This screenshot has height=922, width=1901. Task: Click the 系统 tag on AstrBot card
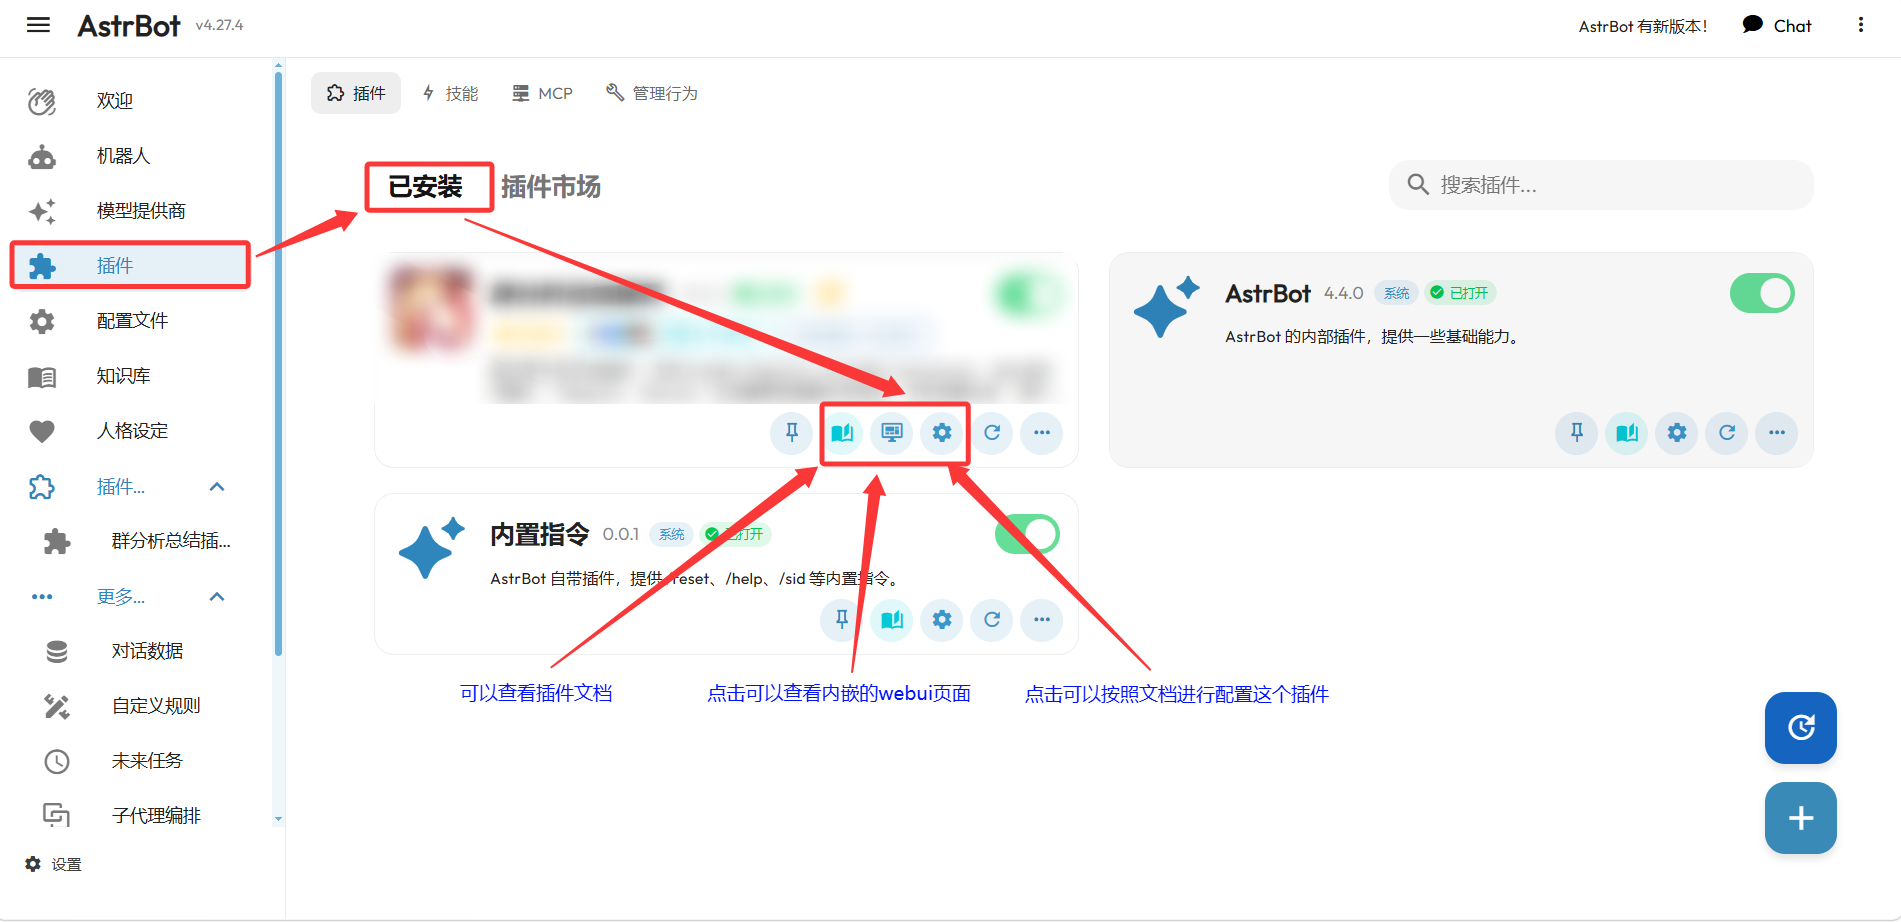pyautogui.click(x=1397, y=293)
